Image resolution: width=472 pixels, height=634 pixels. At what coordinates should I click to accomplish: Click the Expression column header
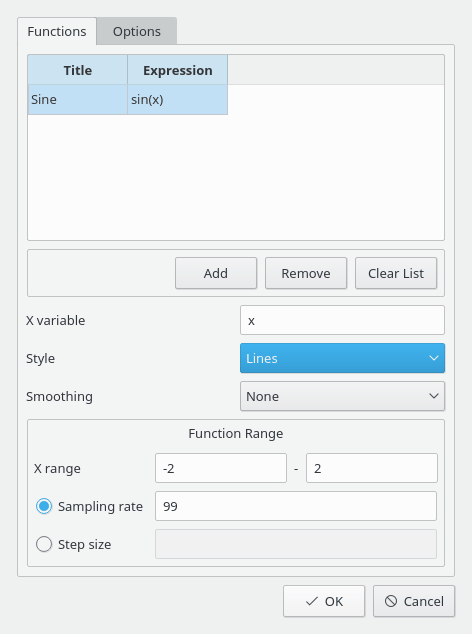pos(178,70)
